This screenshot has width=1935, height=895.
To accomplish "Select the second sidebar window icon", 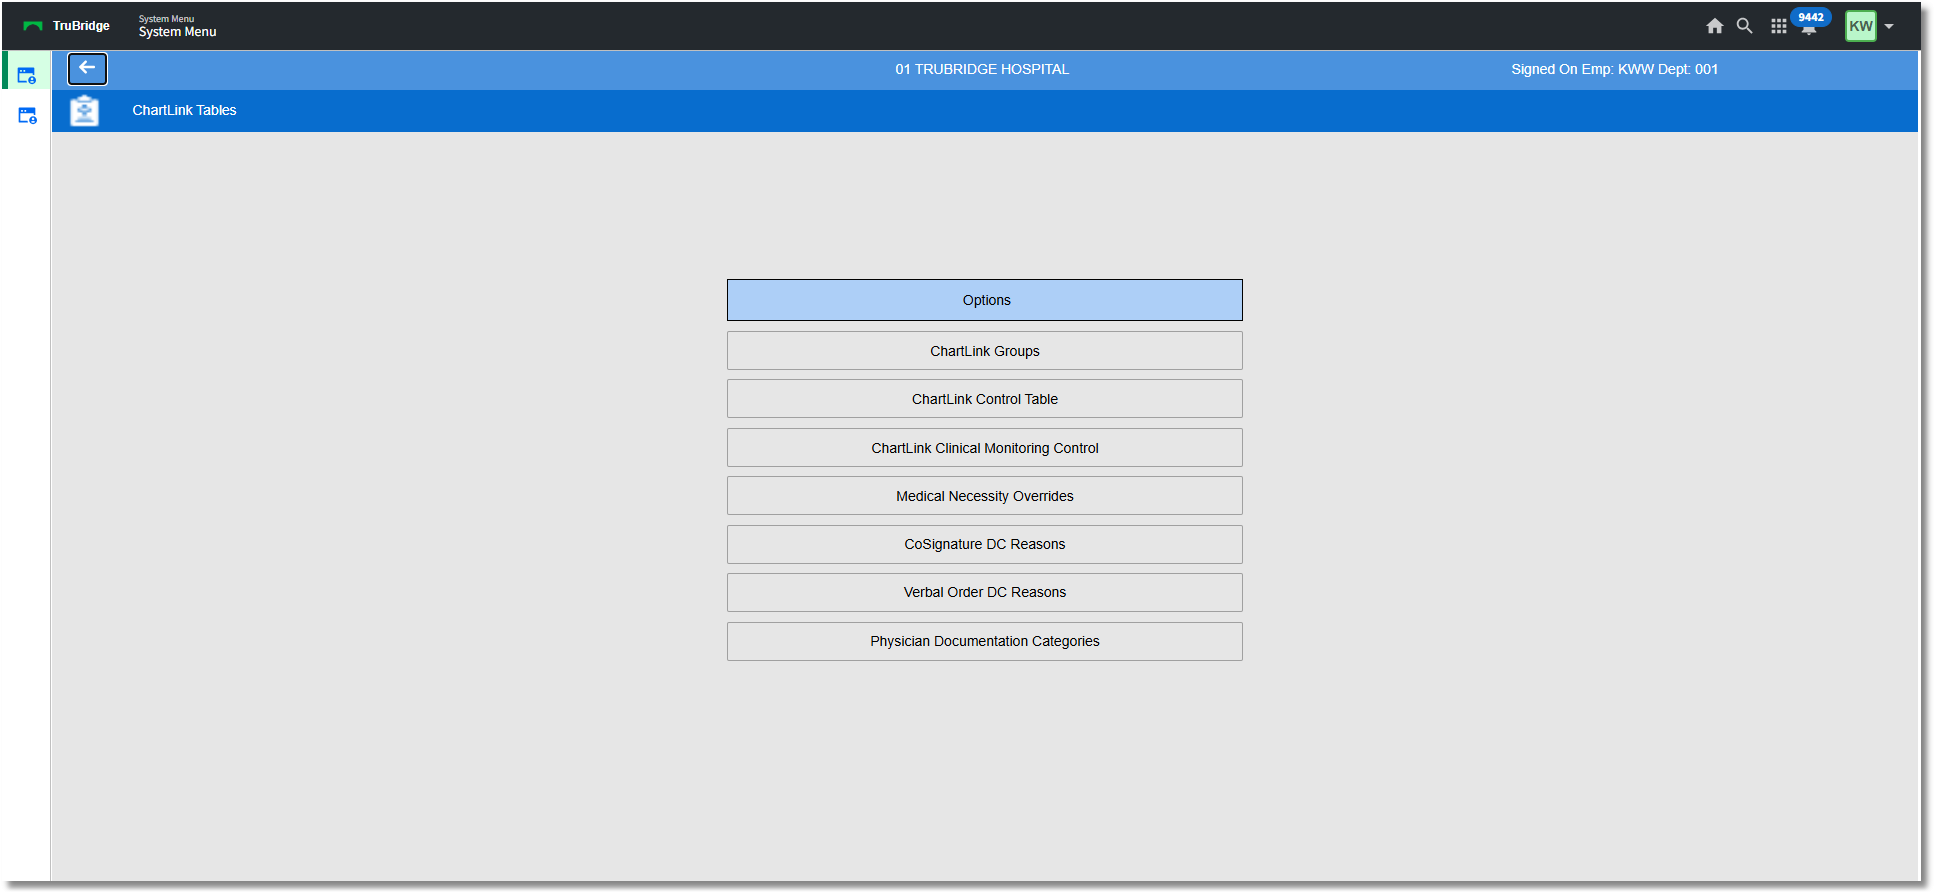I will [x=27, y=116].
